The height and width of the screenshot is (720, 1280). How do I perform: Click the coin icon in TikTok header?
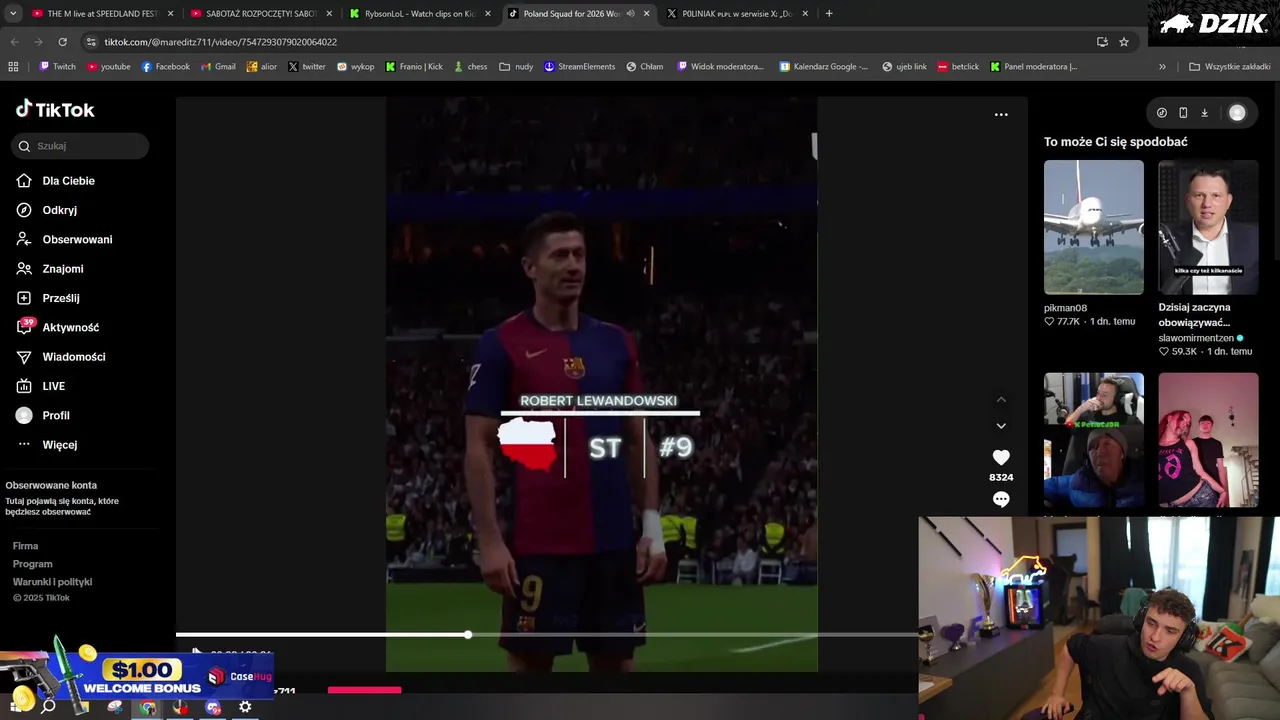coord(1161,113)
